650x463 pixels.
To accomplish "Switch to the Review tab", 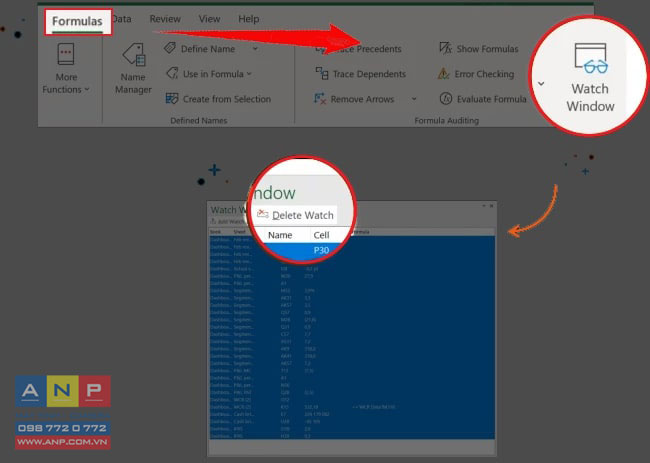I will pos(165,19).
